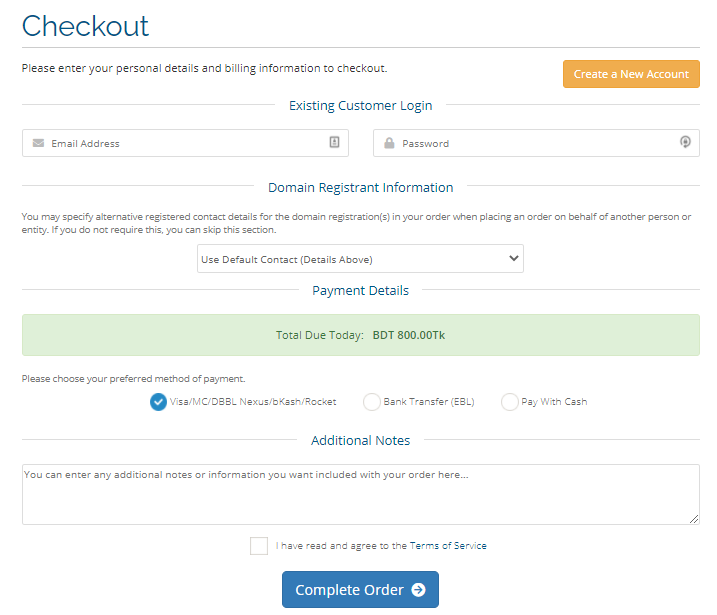Focus the Email Address input field

point(185,143)
